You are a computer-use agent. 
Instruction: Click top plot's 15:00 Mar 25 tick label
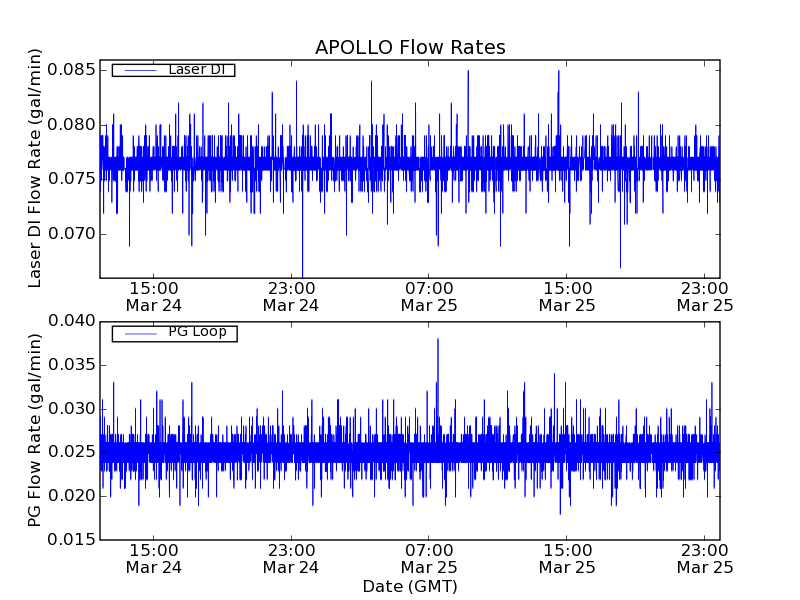567,297
